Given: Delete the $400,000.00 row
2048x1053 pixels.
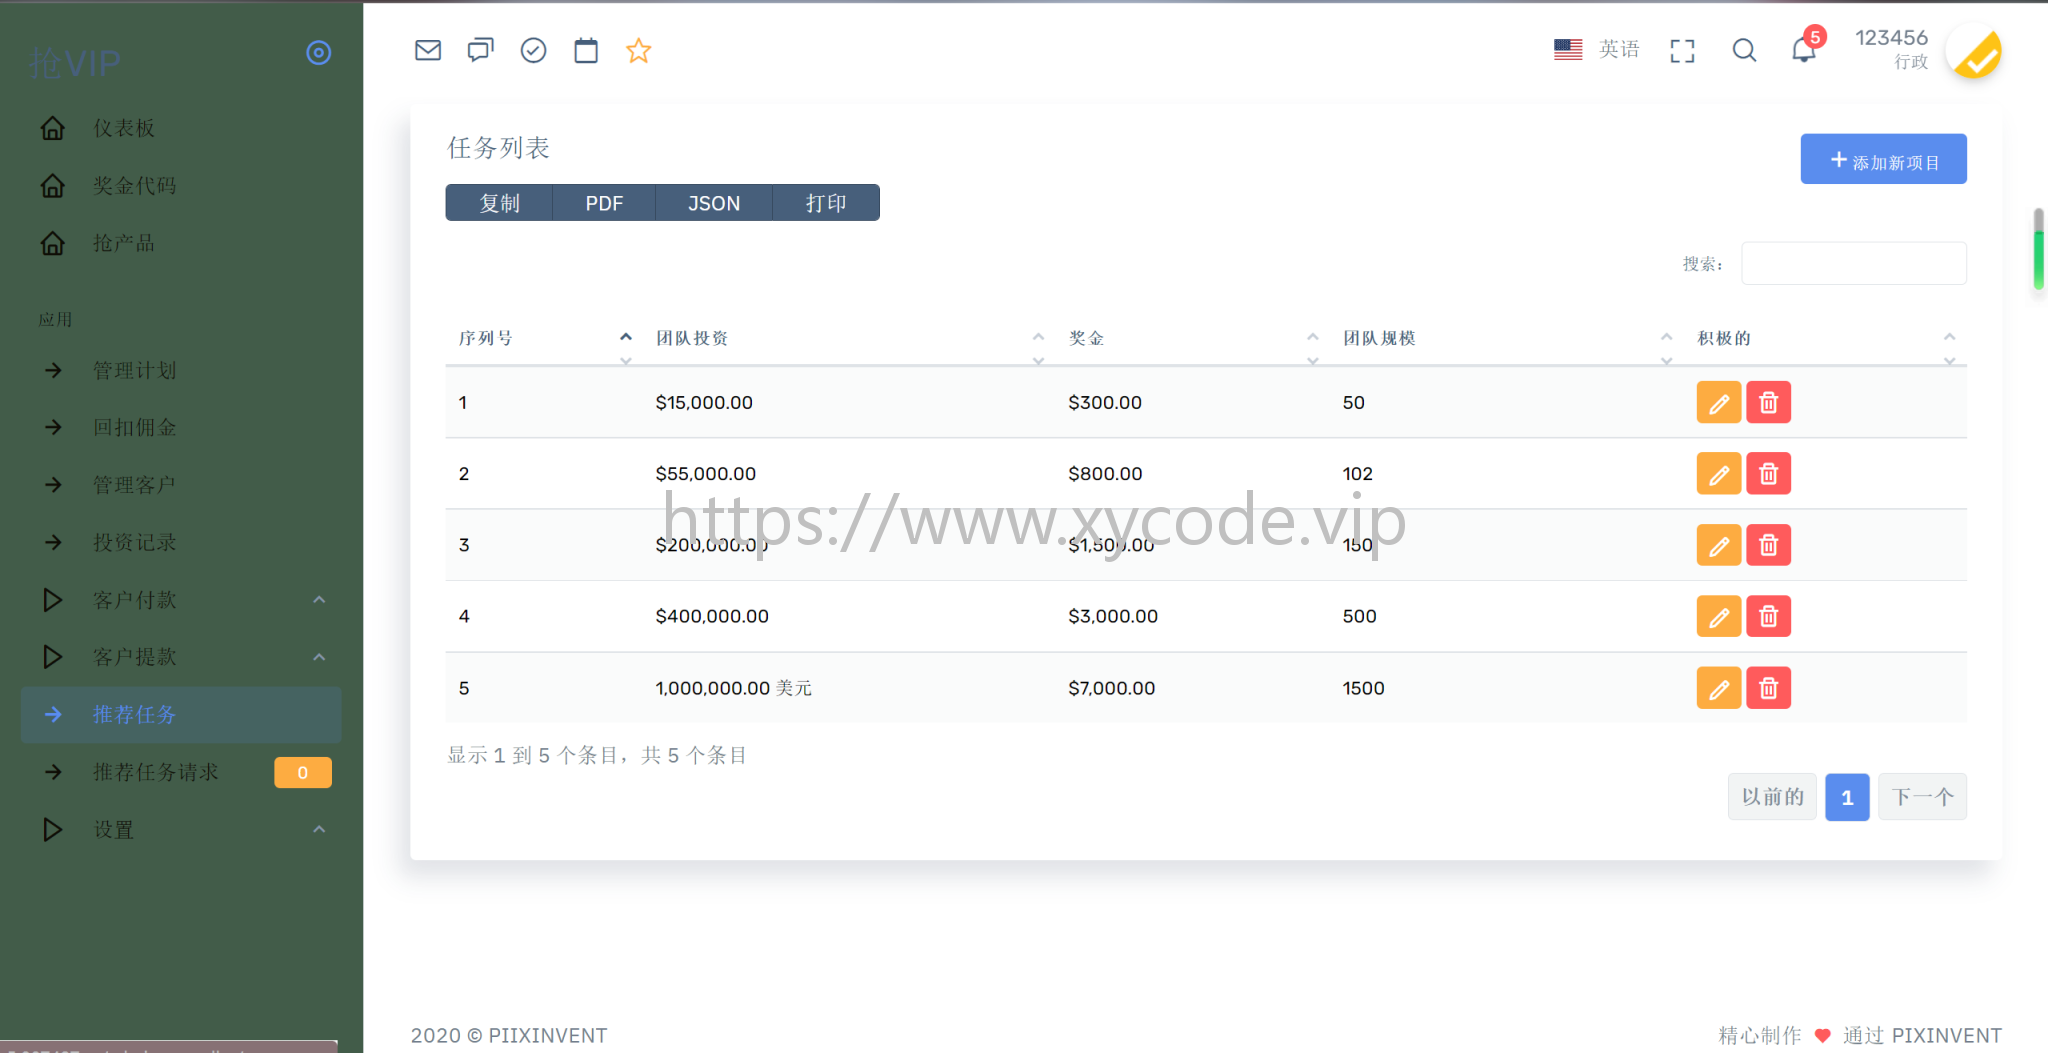Looking at the screenshot, I should click(x=1769, y=616).
